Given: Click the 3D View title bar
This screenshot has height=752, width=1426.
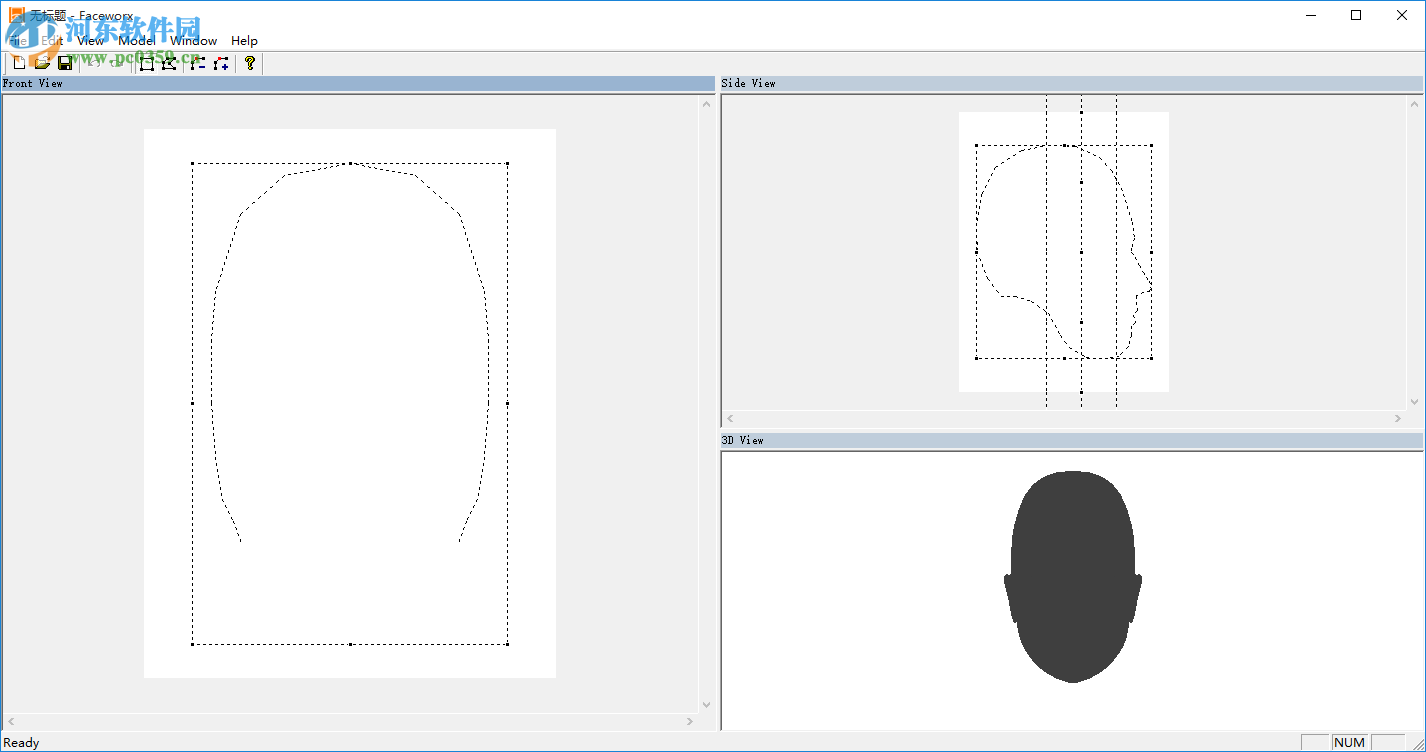Looking at the screenshot, I should pyautogui.click(x=742, y=440).
